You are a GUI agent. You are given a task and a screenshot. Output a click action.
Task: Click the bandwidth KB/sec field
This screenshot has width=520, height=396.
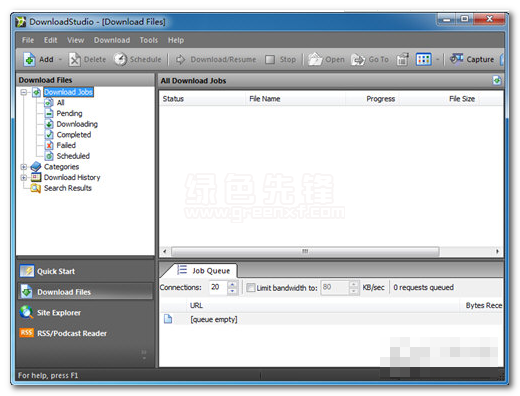(x=335, y=288)
